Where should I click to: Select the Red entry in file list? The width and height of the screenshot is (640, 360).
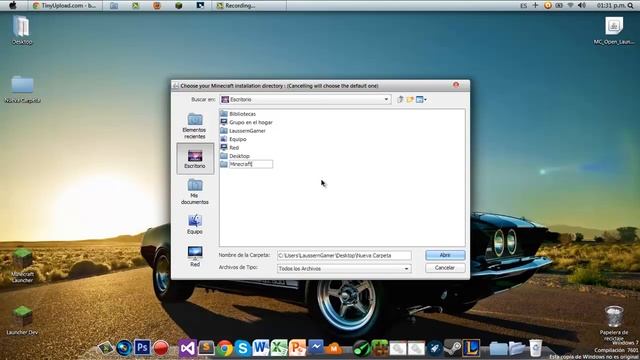pos(229,147)
